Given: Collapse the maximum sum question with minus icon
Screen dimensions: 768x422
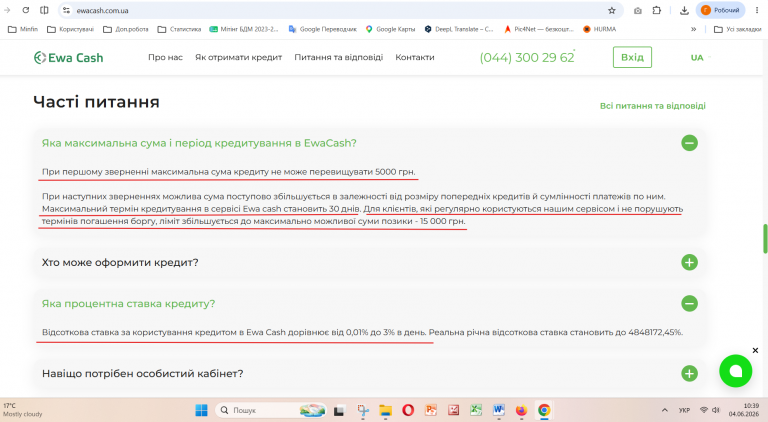Looking at the screenshot, I should tap(689, 143).
